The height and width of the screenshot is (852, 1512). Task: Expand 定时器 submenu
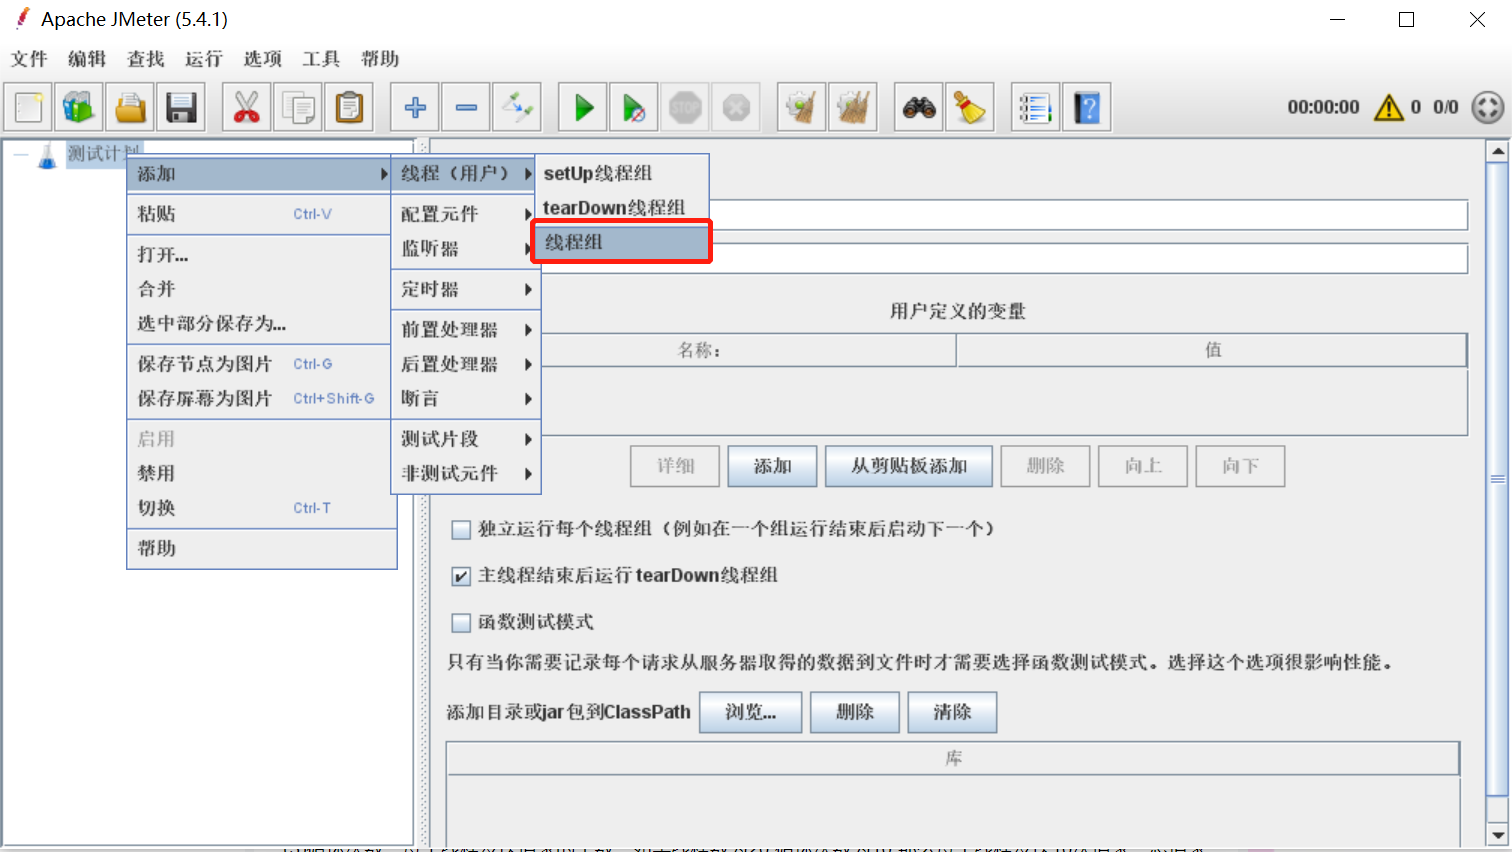[466, 290]
